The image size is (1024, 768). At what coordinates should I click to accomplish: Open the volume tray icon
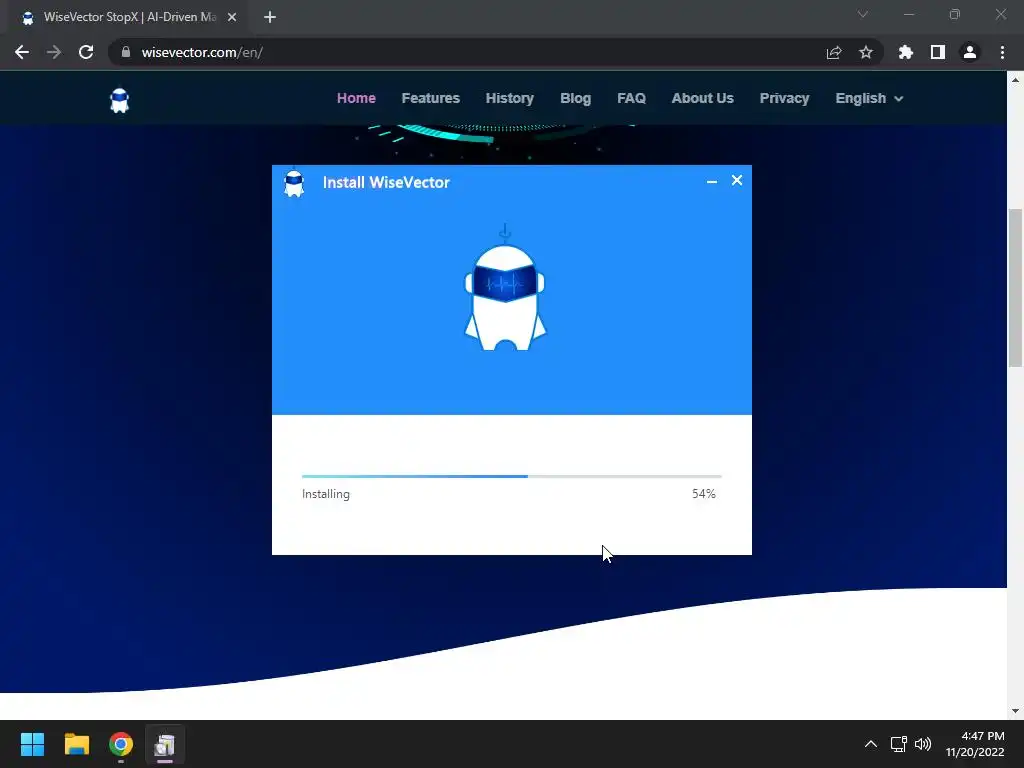pos(923,744)
